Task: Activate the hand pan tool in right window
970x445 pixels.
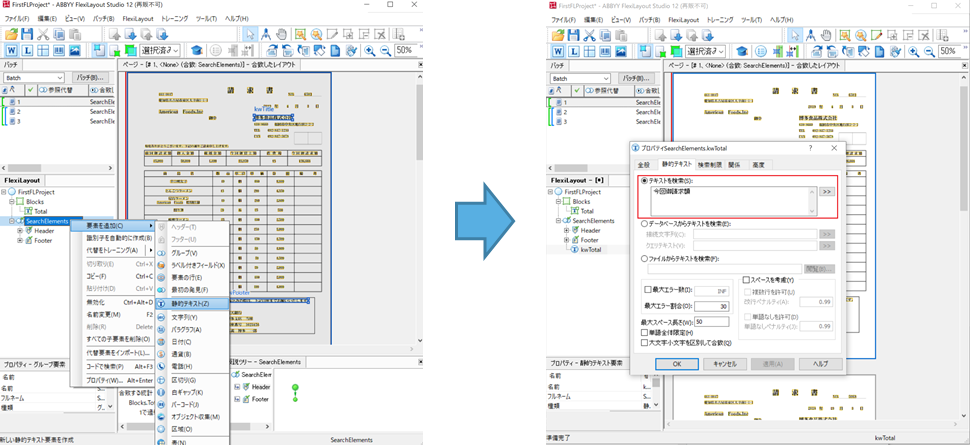Action: [827, 35]
